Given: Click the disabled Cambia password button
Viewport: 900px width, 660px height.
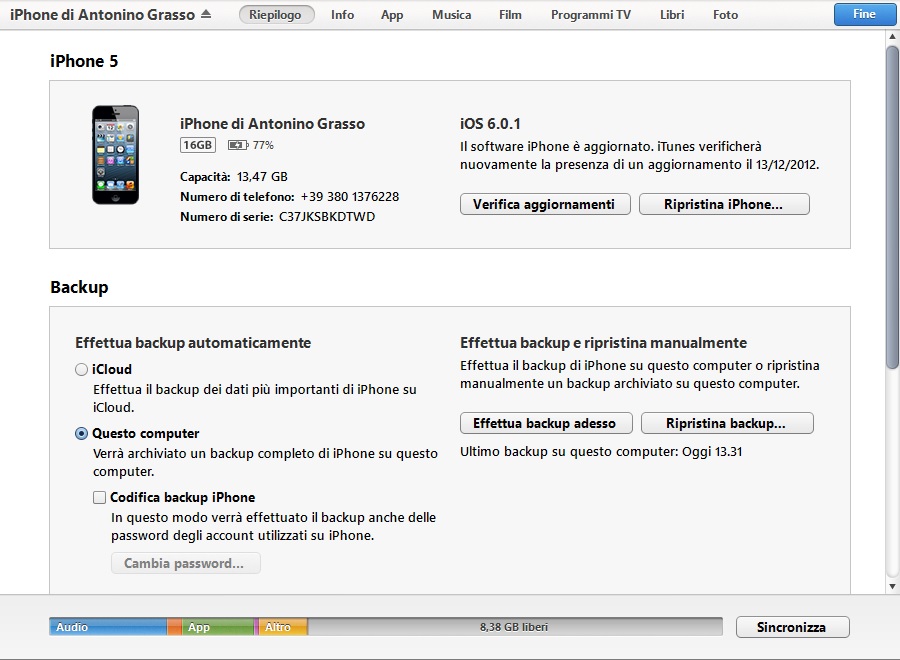Looking at the screenshot, I should [186, 563].
